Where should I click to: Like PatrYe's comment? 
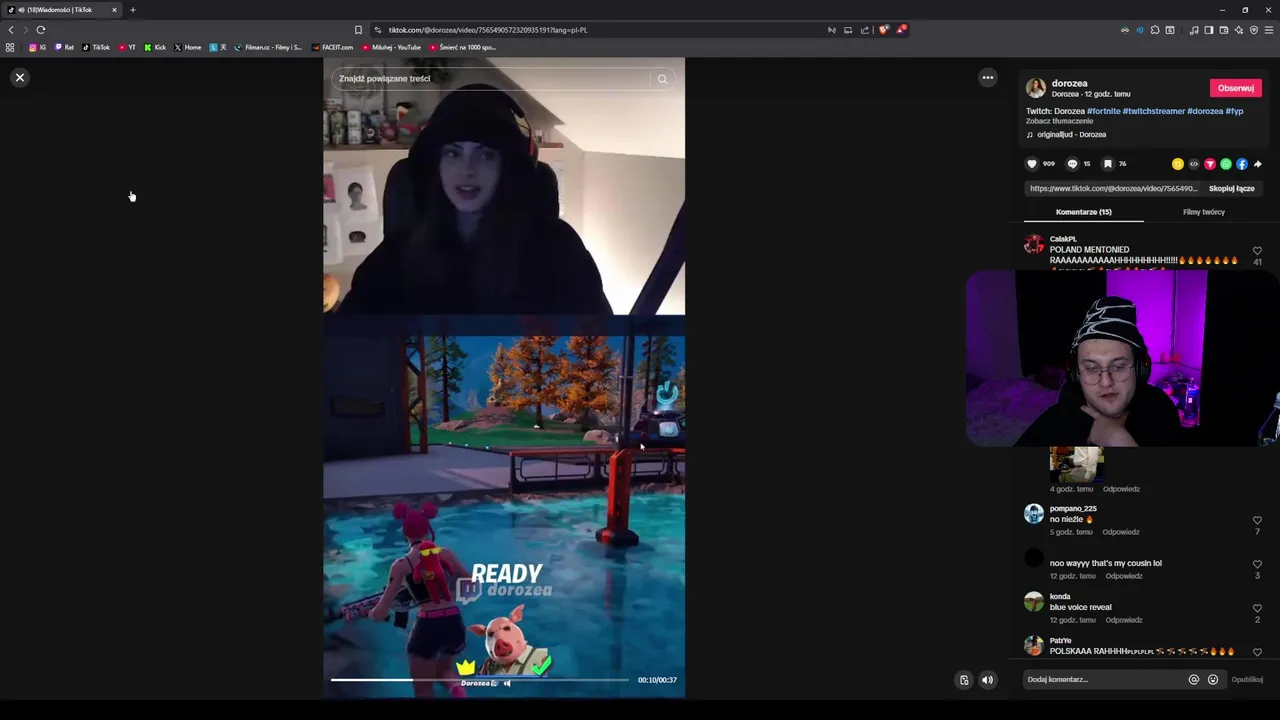[1257, 652]
